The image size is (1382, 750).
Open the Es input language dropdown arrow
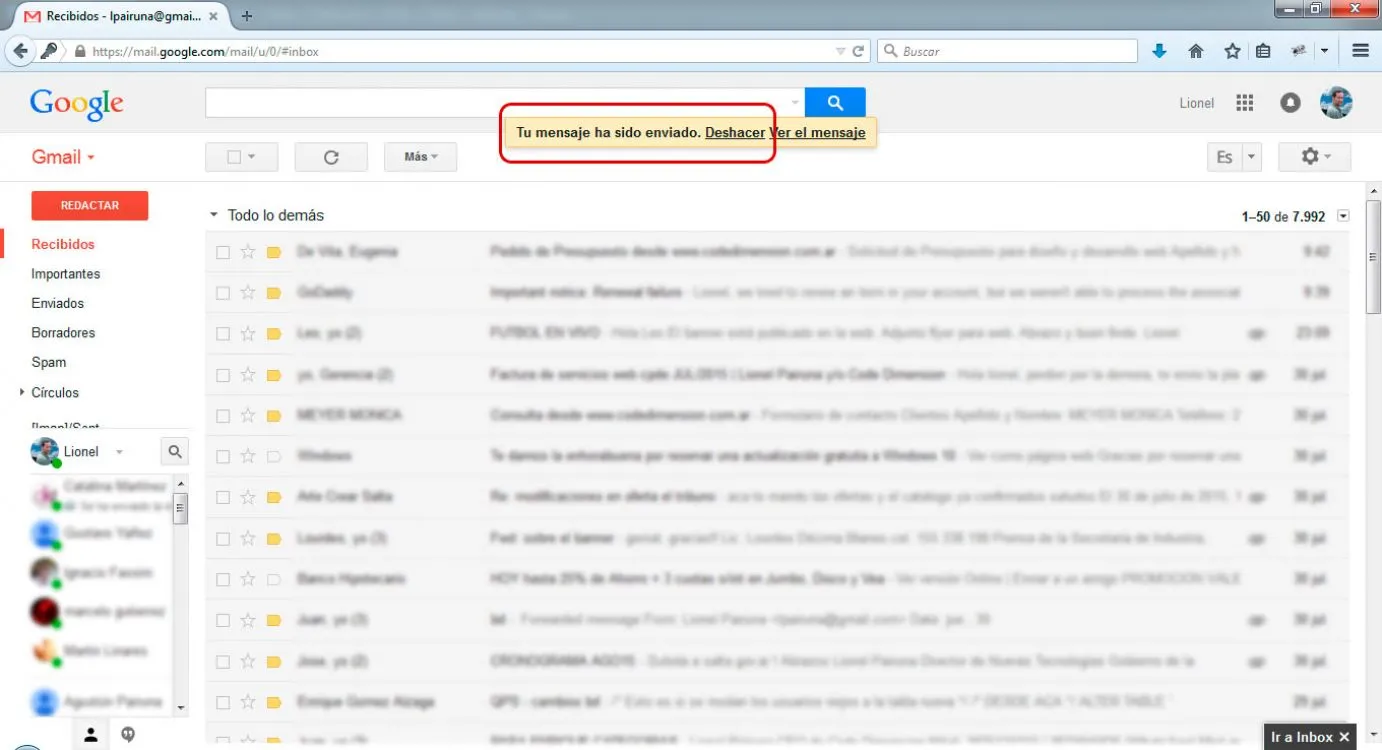[x=1252, y=157]
